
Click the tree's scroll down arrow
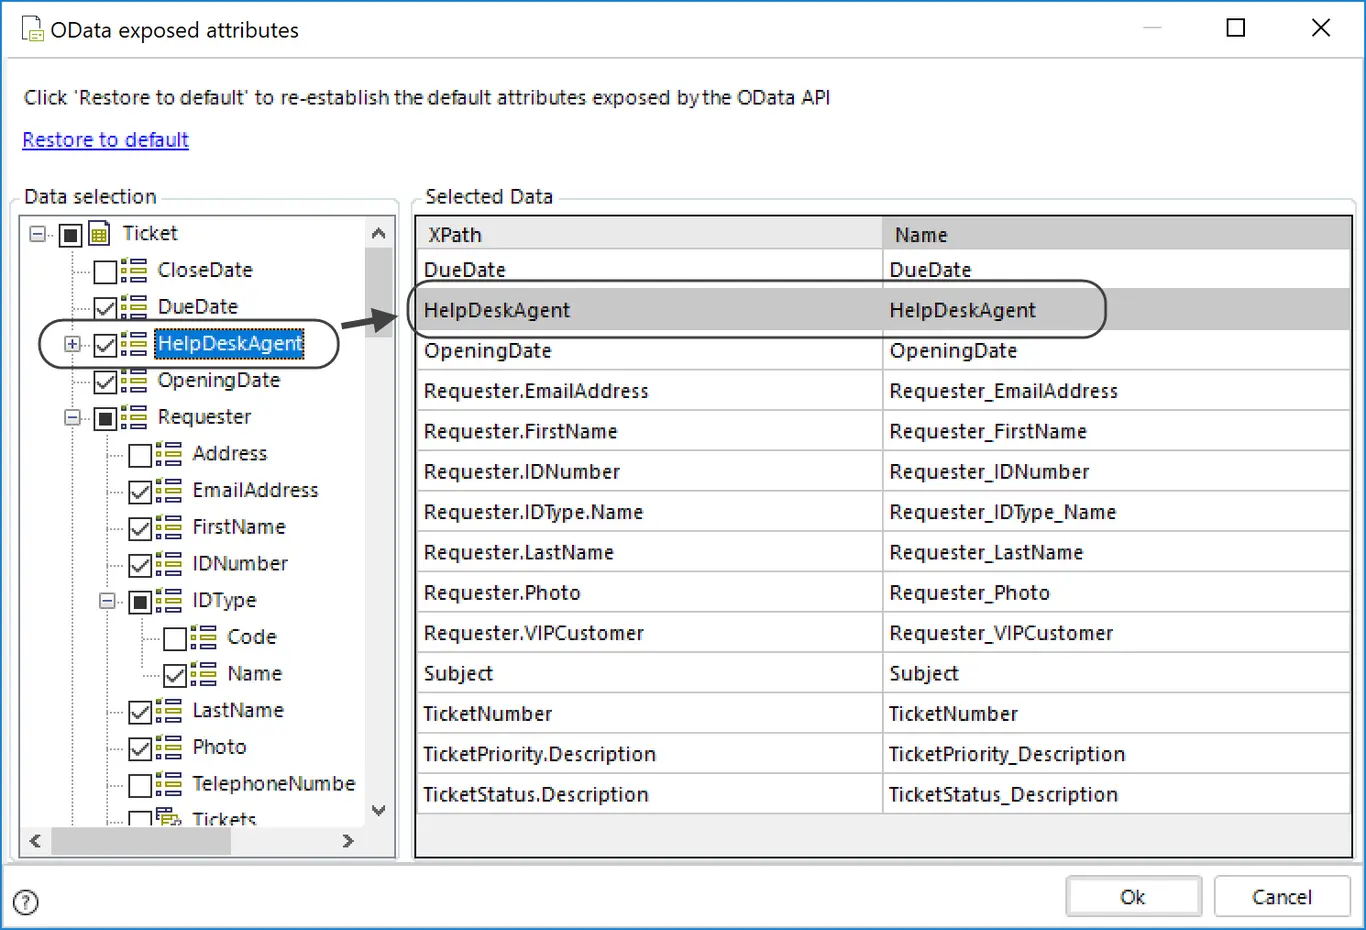pyautogui.click(x=379, y=811)
